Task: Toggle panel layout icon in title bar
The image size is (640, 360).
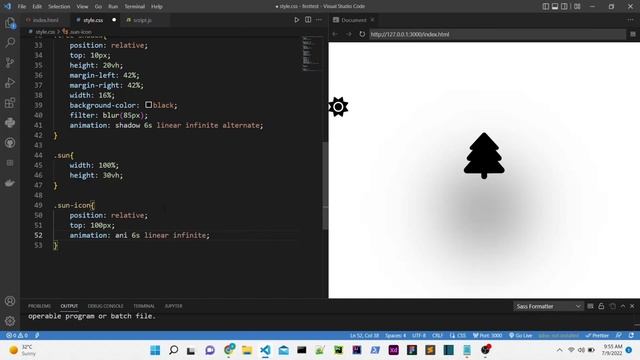Action: pyautogui.click(x=555, y=7)
